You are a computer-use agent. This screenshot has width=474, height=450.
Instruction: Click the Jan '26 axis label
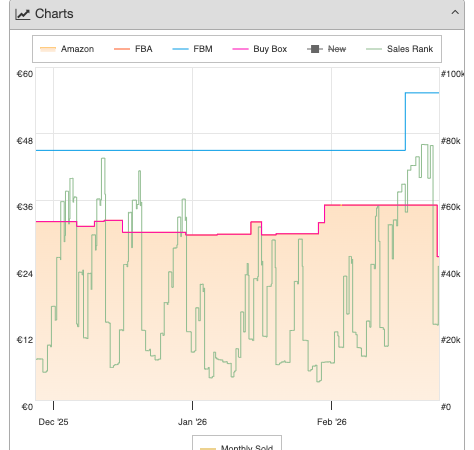click(x=192, y=422)
